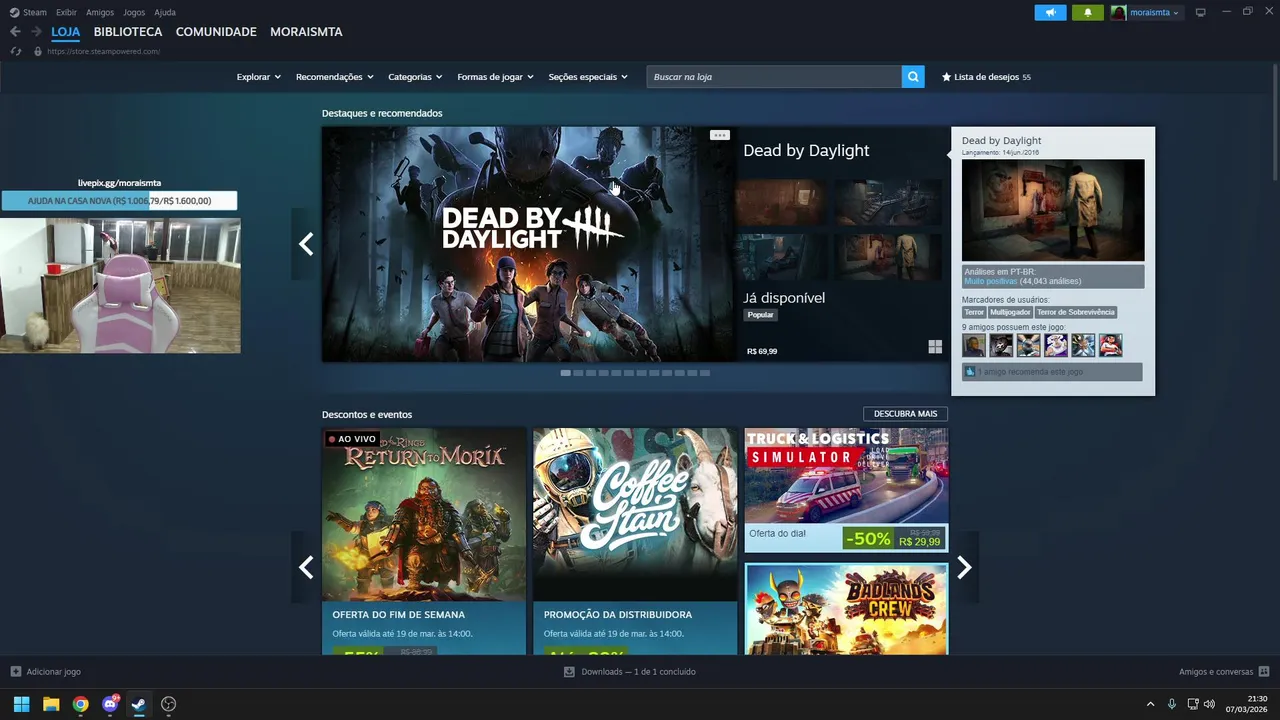Open the Exibir menu
Viewport: 1280px width, 720px height.
point(66,12)
